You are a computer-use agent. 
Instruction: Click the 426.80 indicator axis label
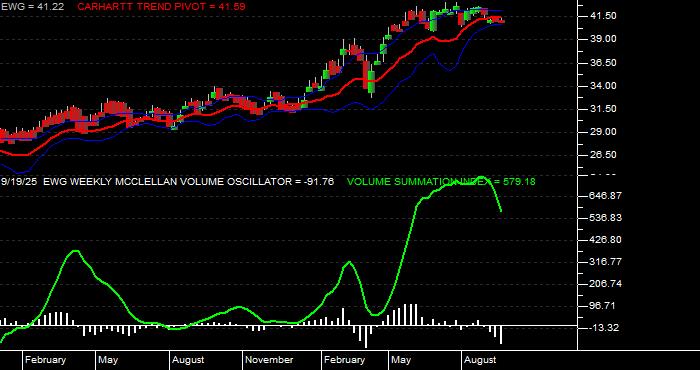(x=606, y=240)
